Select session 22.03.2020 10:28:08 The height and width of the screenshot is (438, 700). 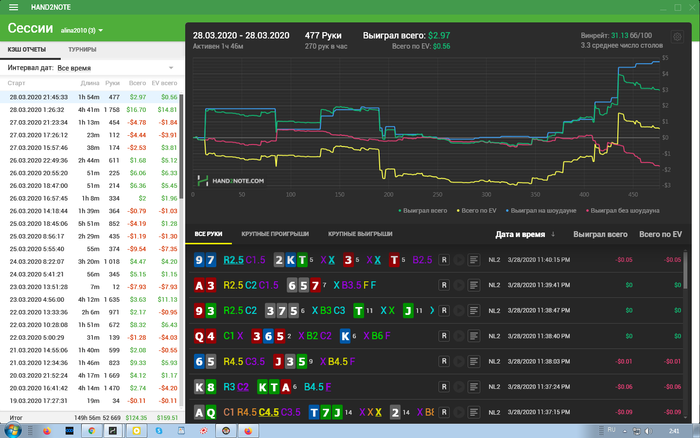[x=89, y=325]
